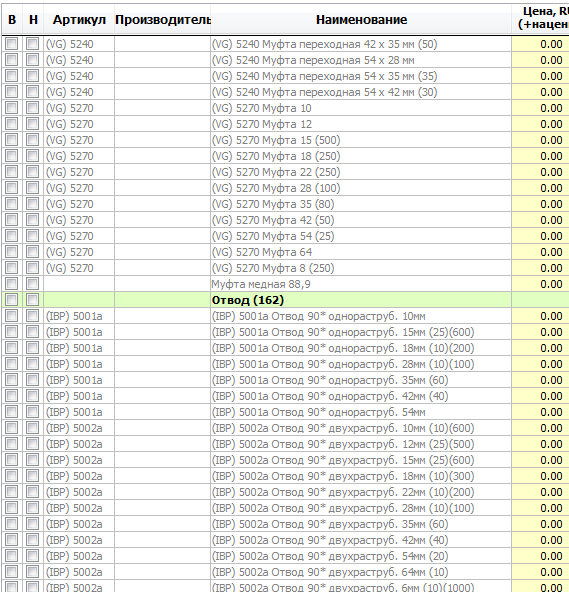The height and width of the screenshot is (592, 569).
Task: Toggle В checkbox in the 5270 Муфта 10 row
Action: pyautogui.click(x=11, y=108)
